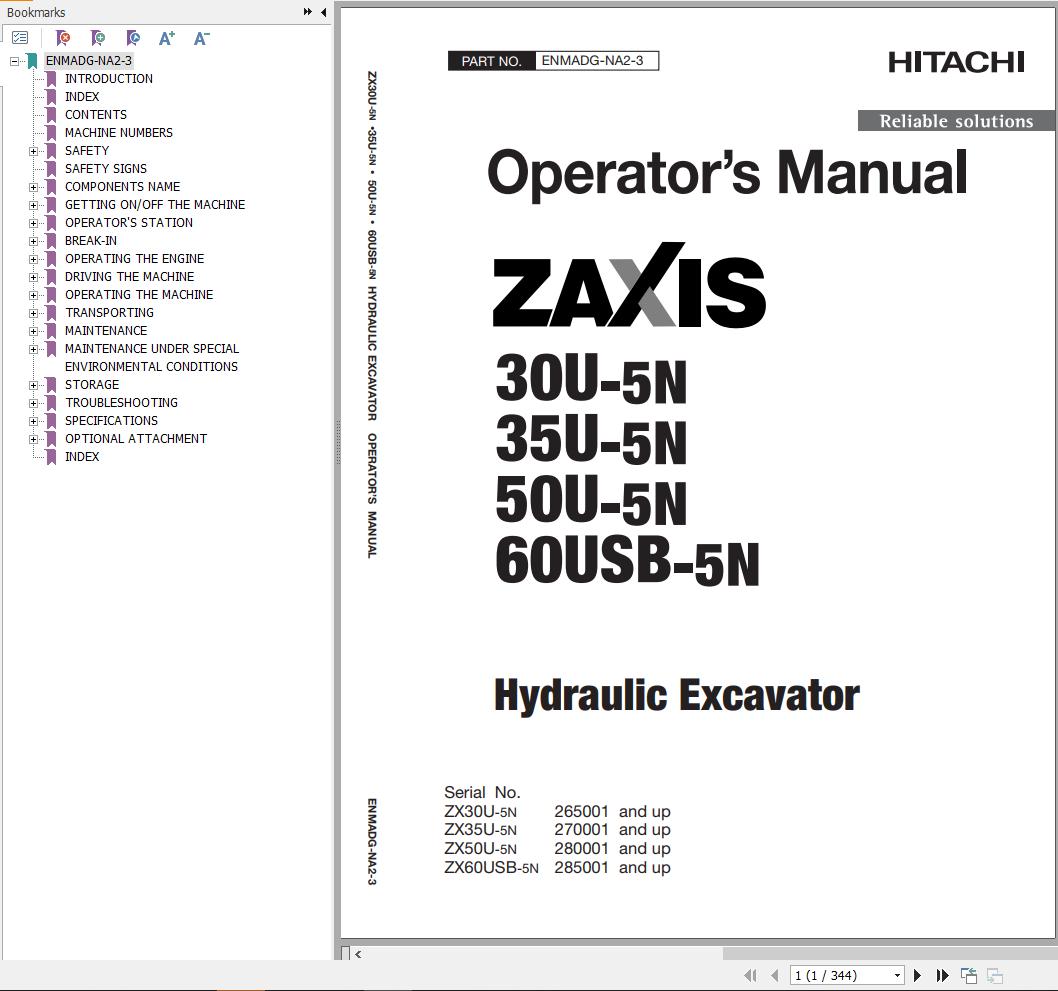The width and height of the screenshot is (1058, 991).
Task: Expand the SAFETY bookmark node
Action: [x=33, y=151]
